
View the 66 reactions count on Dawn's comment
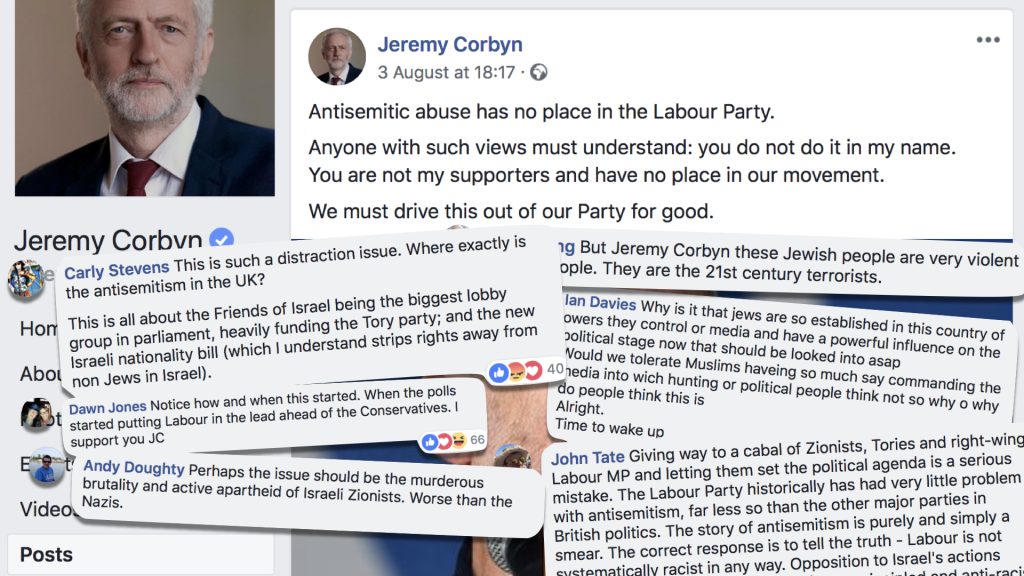coord(477,440)
